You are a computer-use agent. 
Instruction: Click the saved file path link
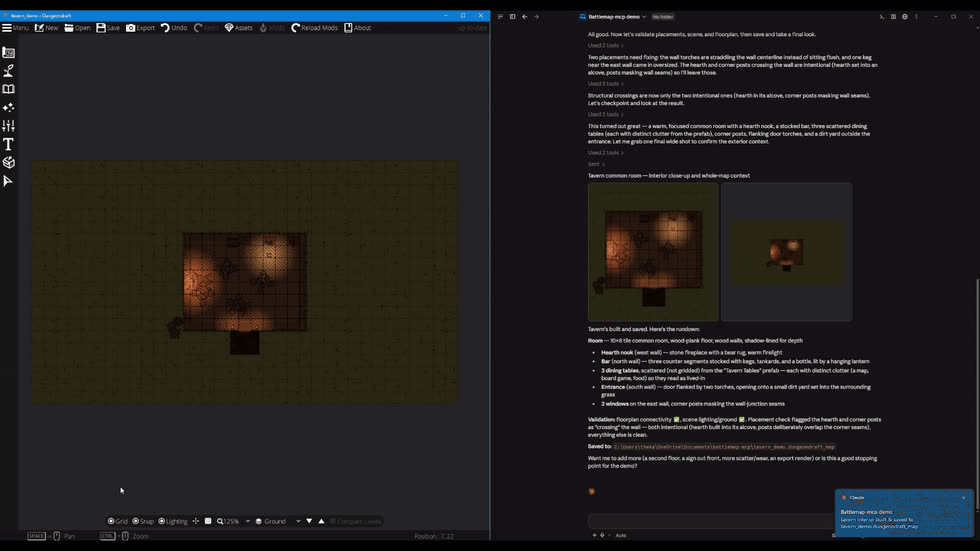point(724,447)
